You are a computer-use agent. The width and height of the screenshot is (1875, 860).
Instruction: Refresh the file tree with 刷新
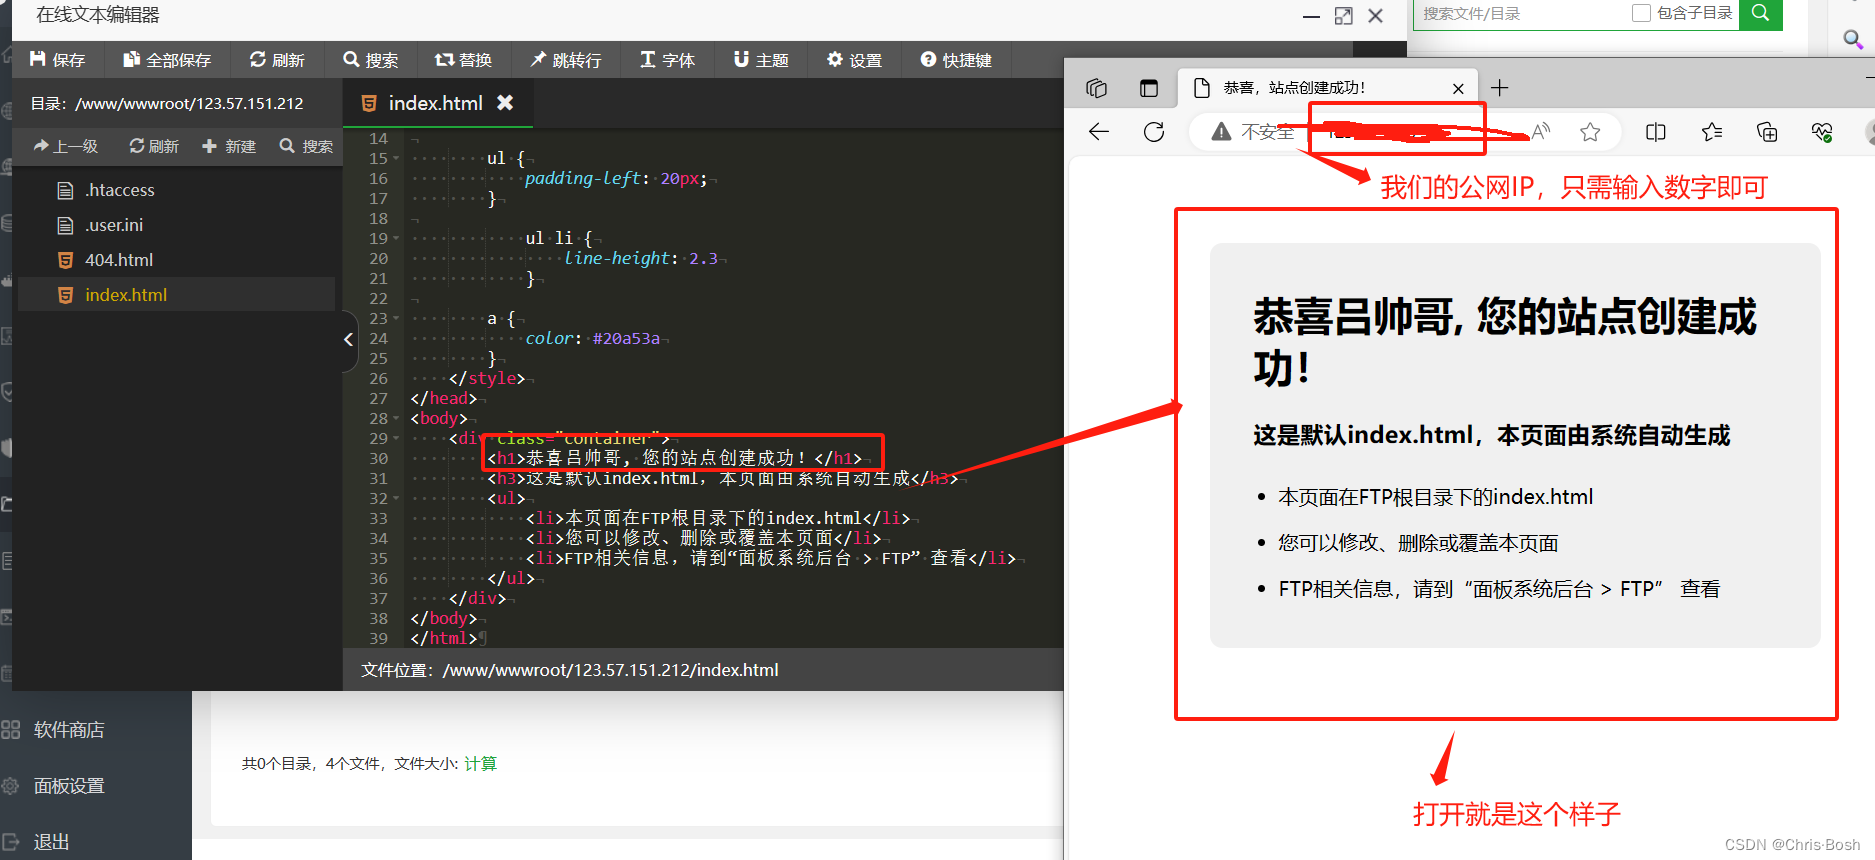click(154, 146)
